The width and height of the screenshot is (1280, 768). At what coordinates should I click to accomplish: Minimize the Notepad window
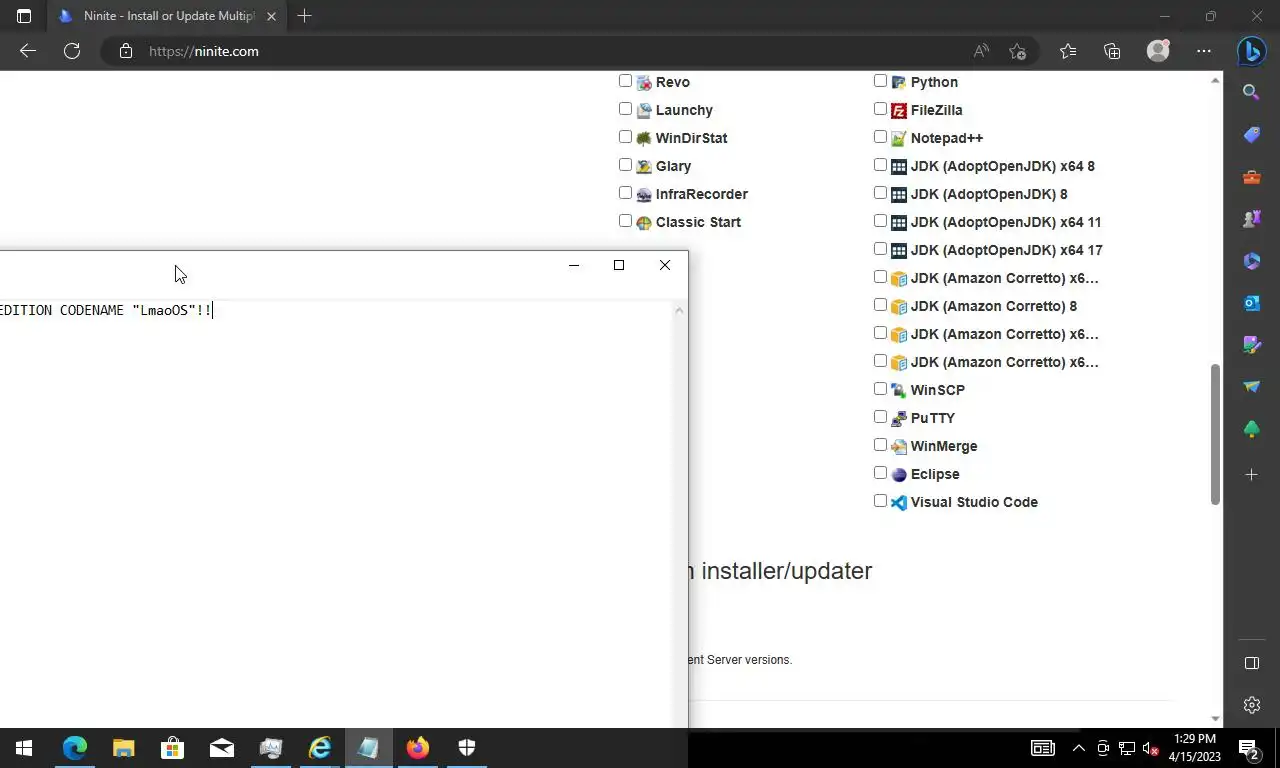click(574, 265)
